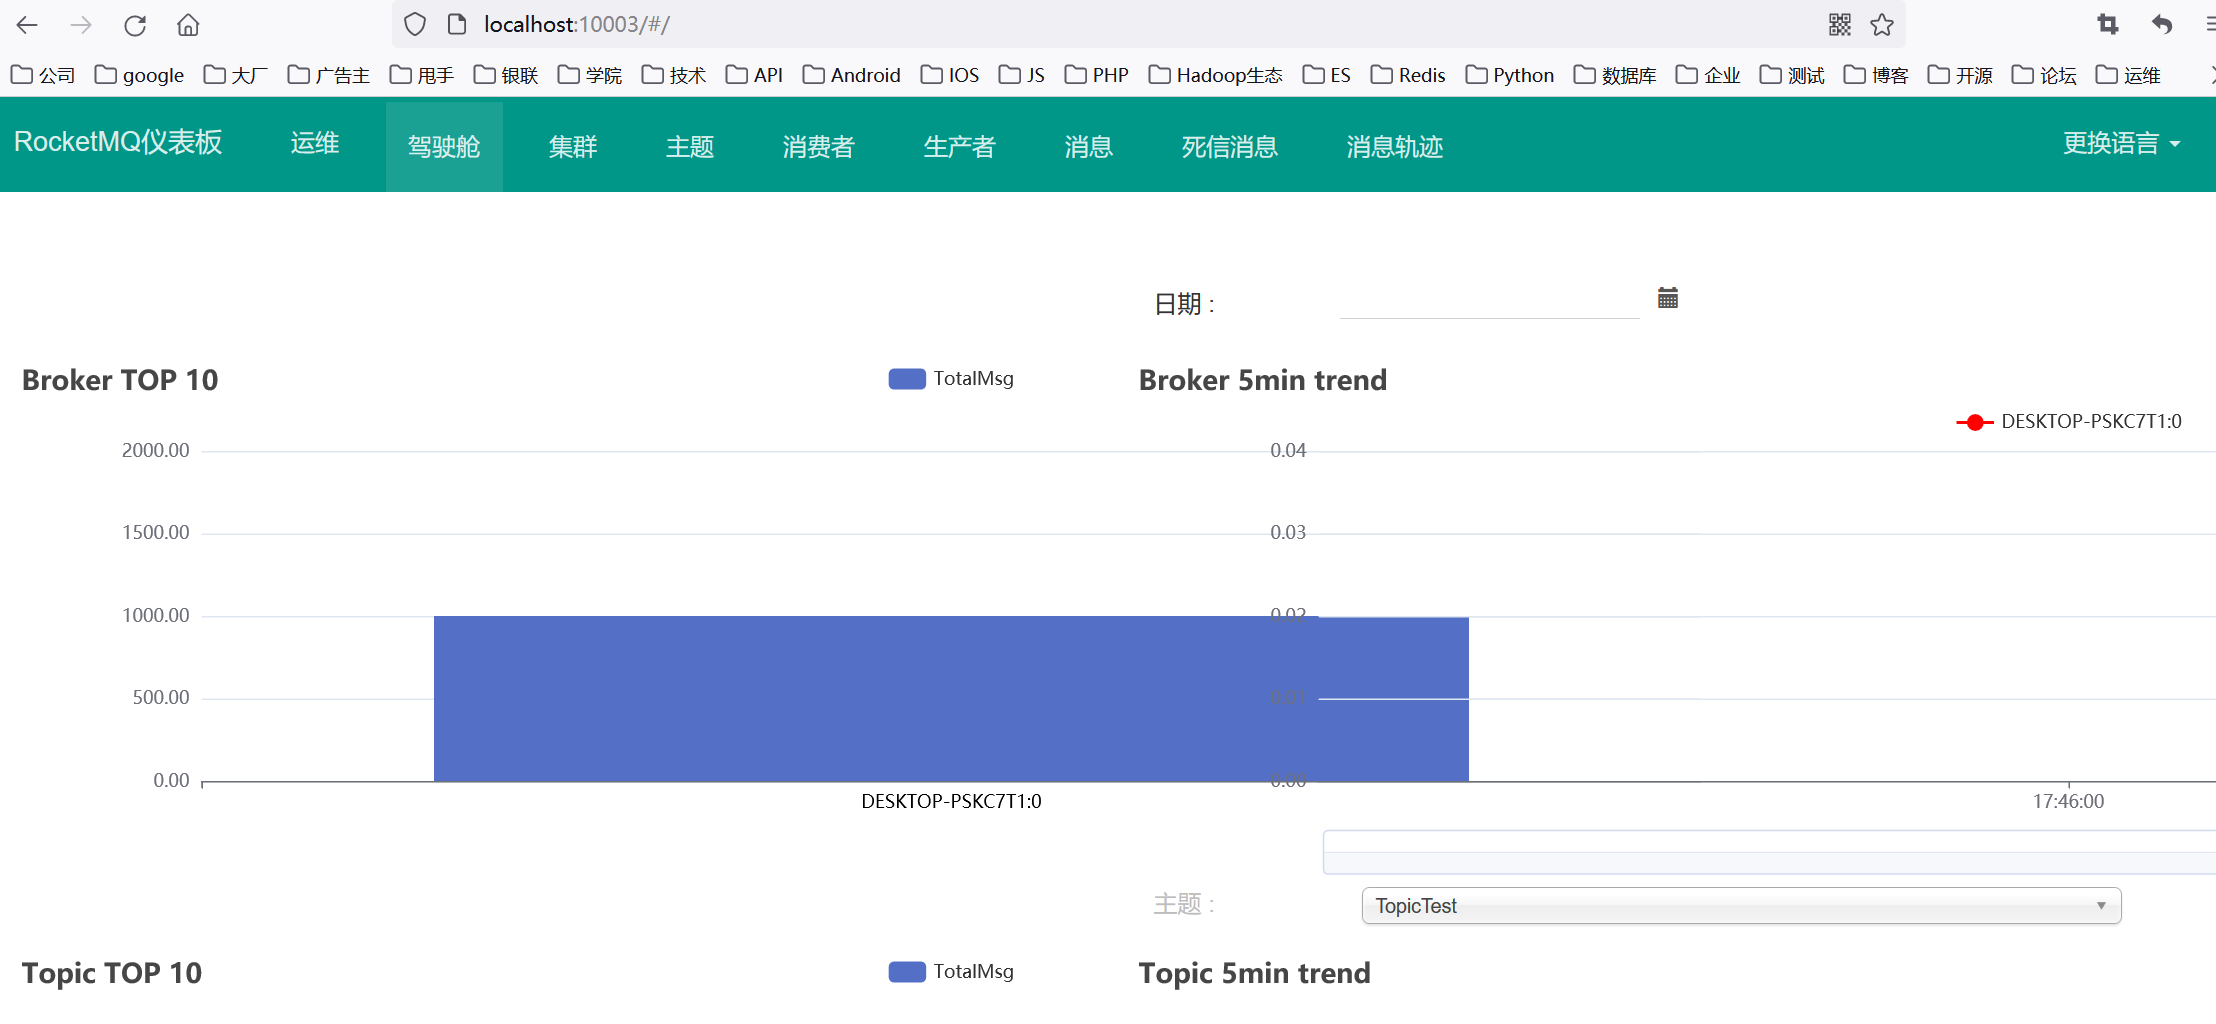
Task: Open the 消息轨迹 navigation tab
Action: (1394, 147)
